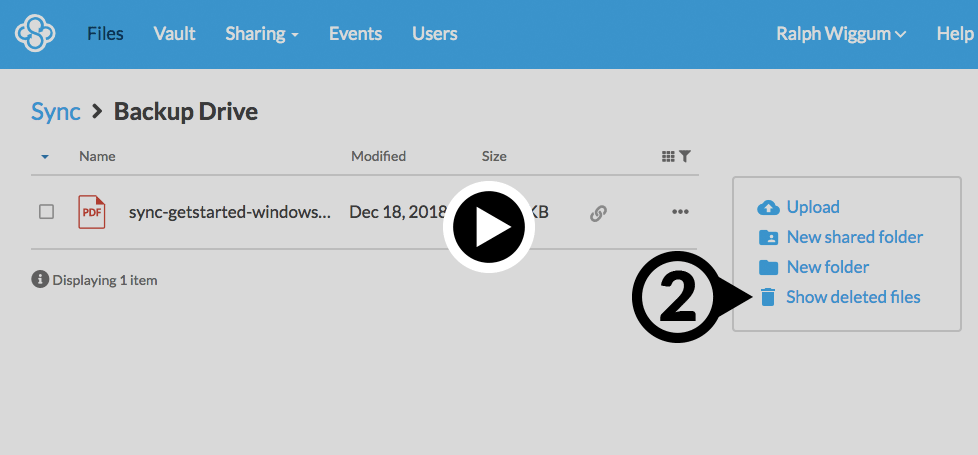Click the trash can icon

pos(768,297)
